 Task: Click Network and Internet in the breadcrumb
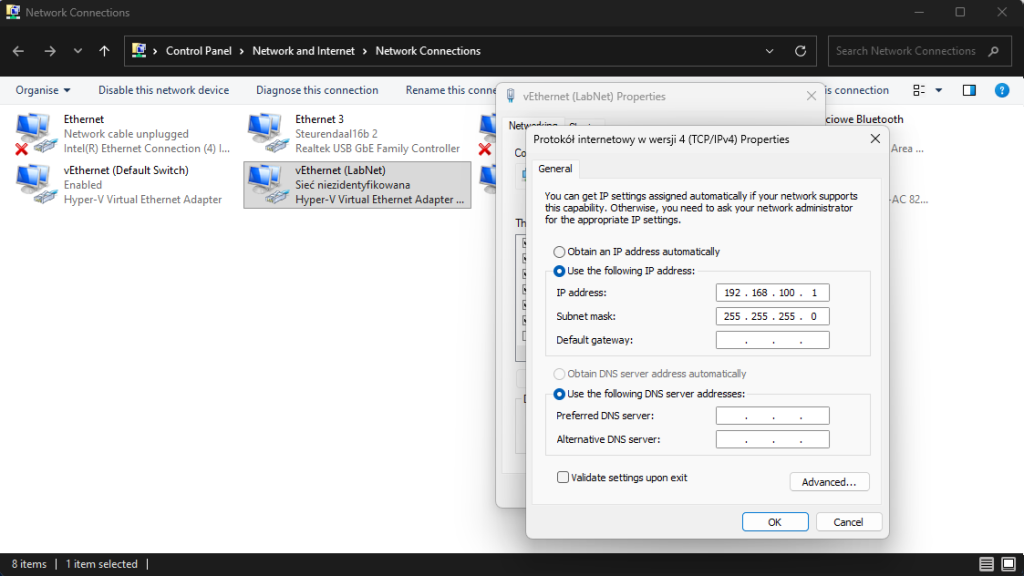(x=305, y=50)
